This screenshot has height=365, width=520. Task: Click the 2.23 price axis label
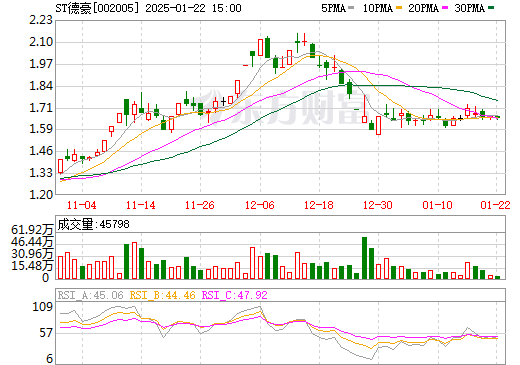tap(41, 20)
